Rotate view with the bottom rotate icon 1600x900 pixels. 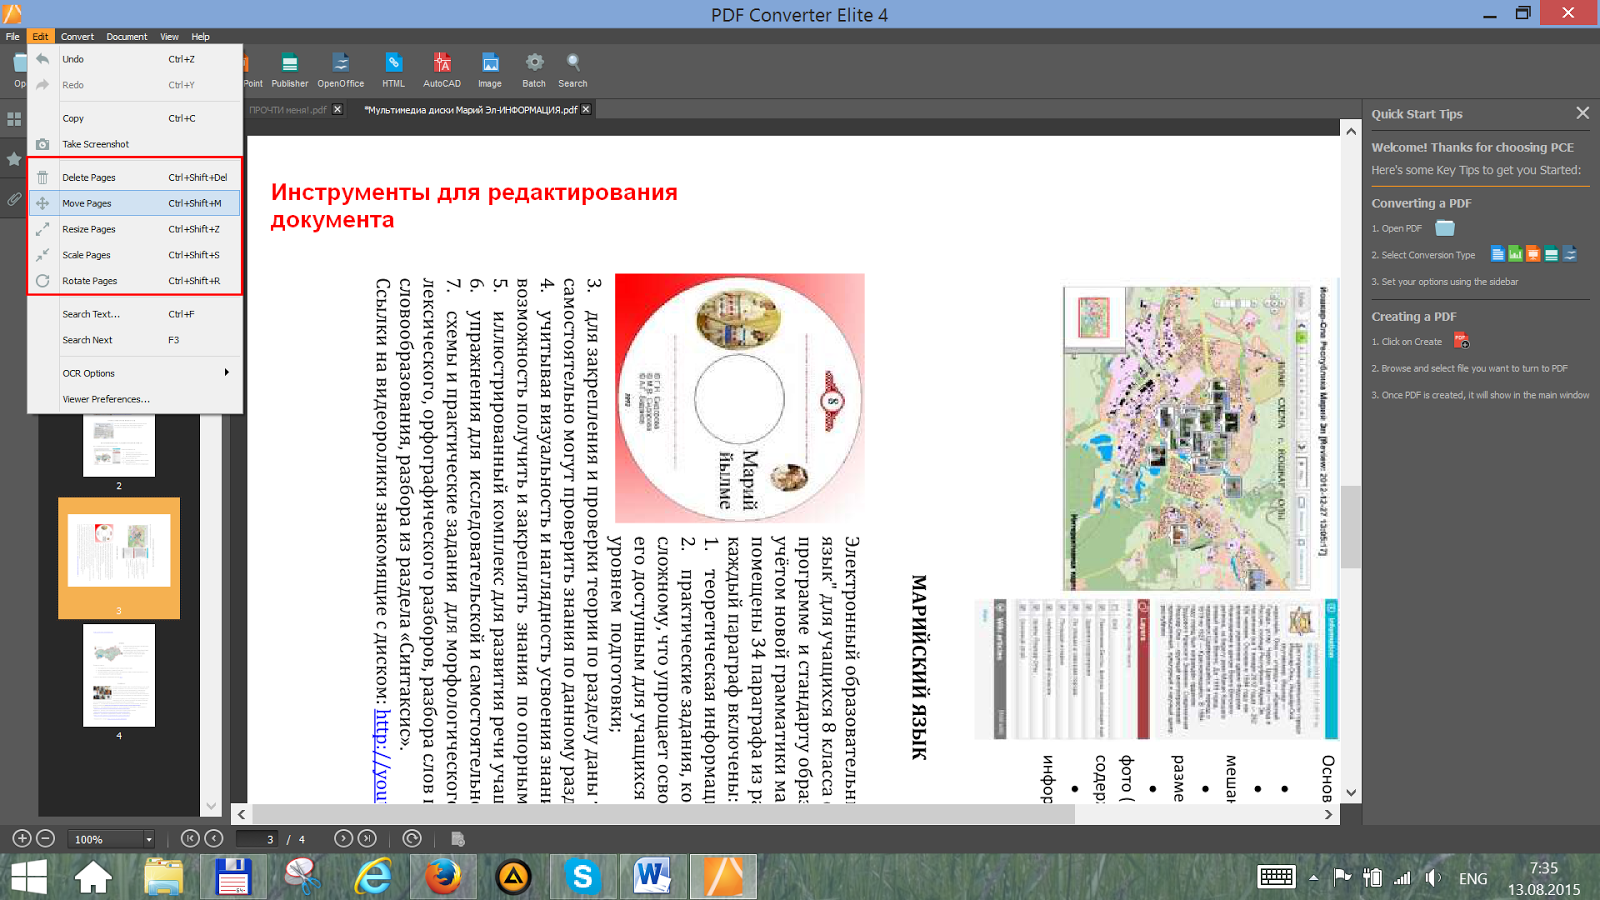coord(412,838)
